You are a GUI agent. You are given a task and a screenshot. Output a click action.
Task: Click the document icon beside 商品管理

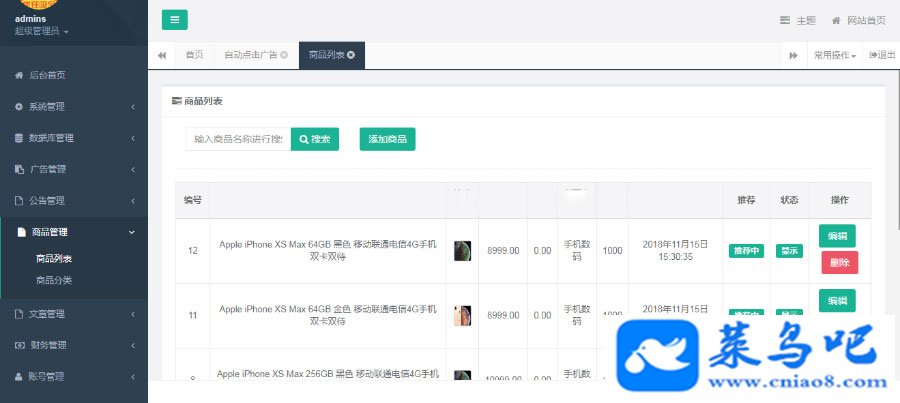pos(21,232)
